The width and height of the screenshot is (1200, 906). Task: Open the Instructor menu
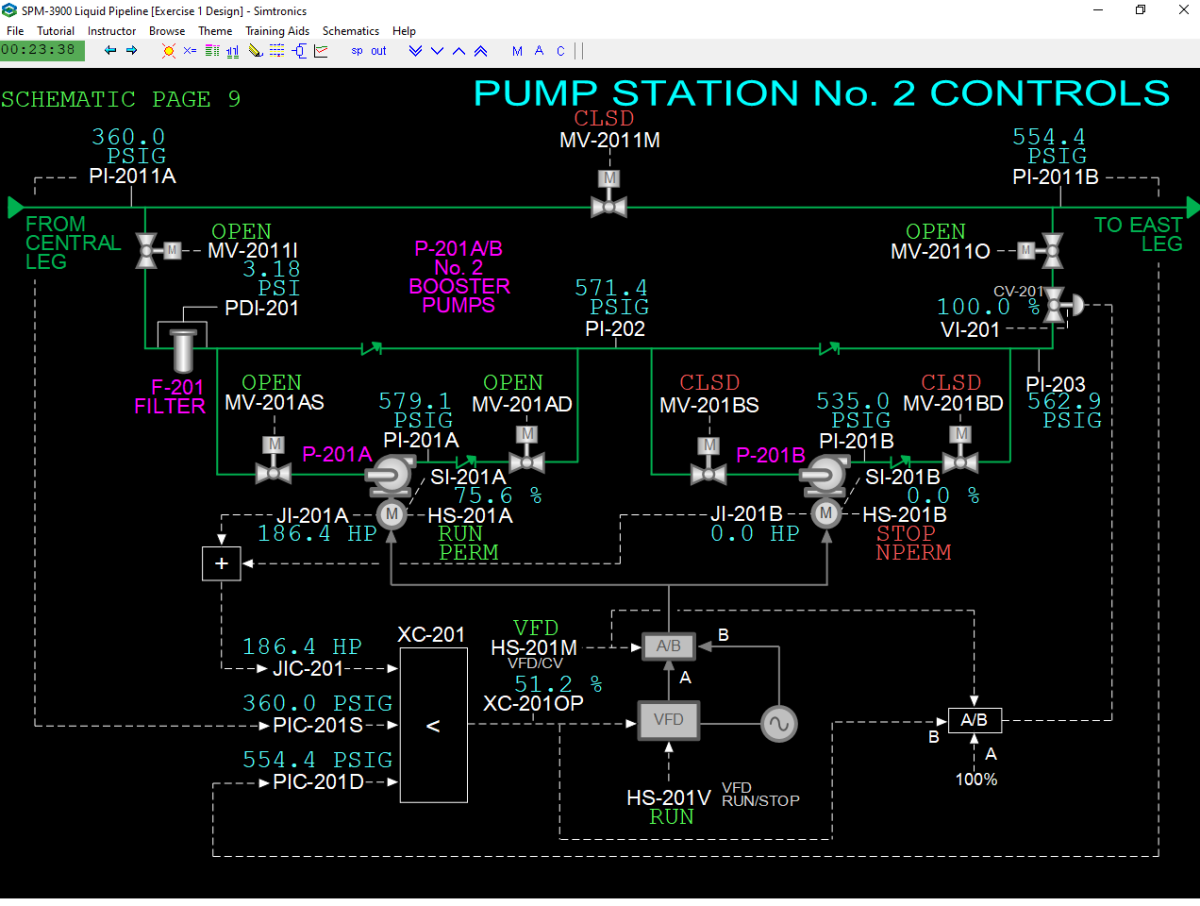coord(112,31)
